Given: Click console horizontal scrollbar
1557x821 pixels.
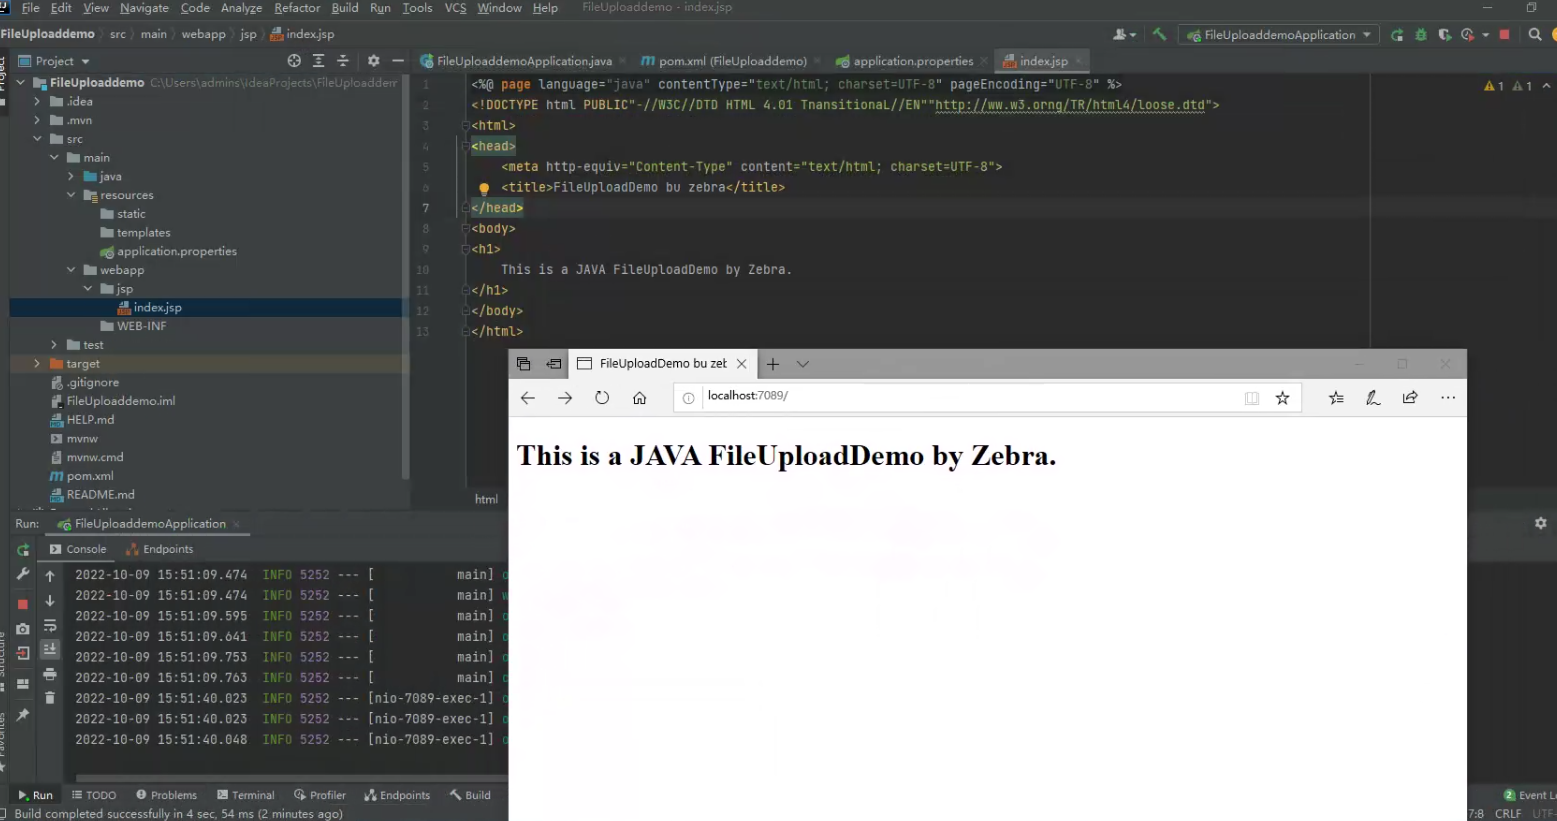Looking at the screenshot, I should (x=290, y=777).
